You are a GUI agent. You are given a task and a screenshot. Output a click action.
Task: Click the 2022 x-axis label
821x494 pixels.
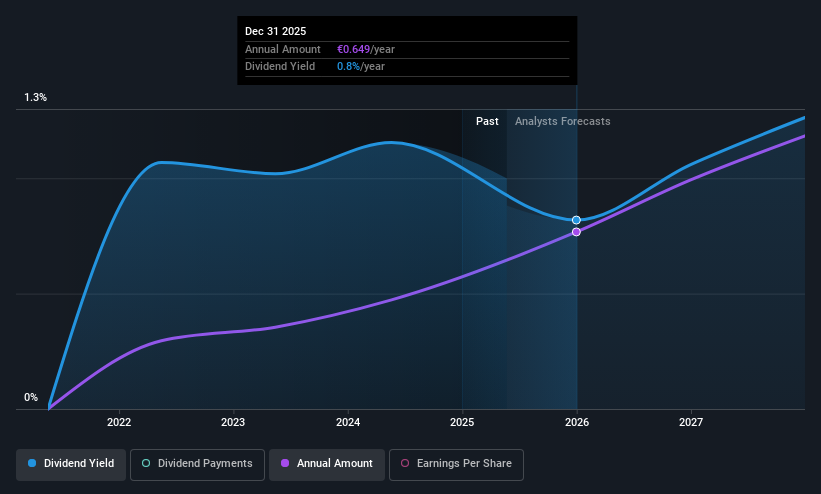point(119,422)
